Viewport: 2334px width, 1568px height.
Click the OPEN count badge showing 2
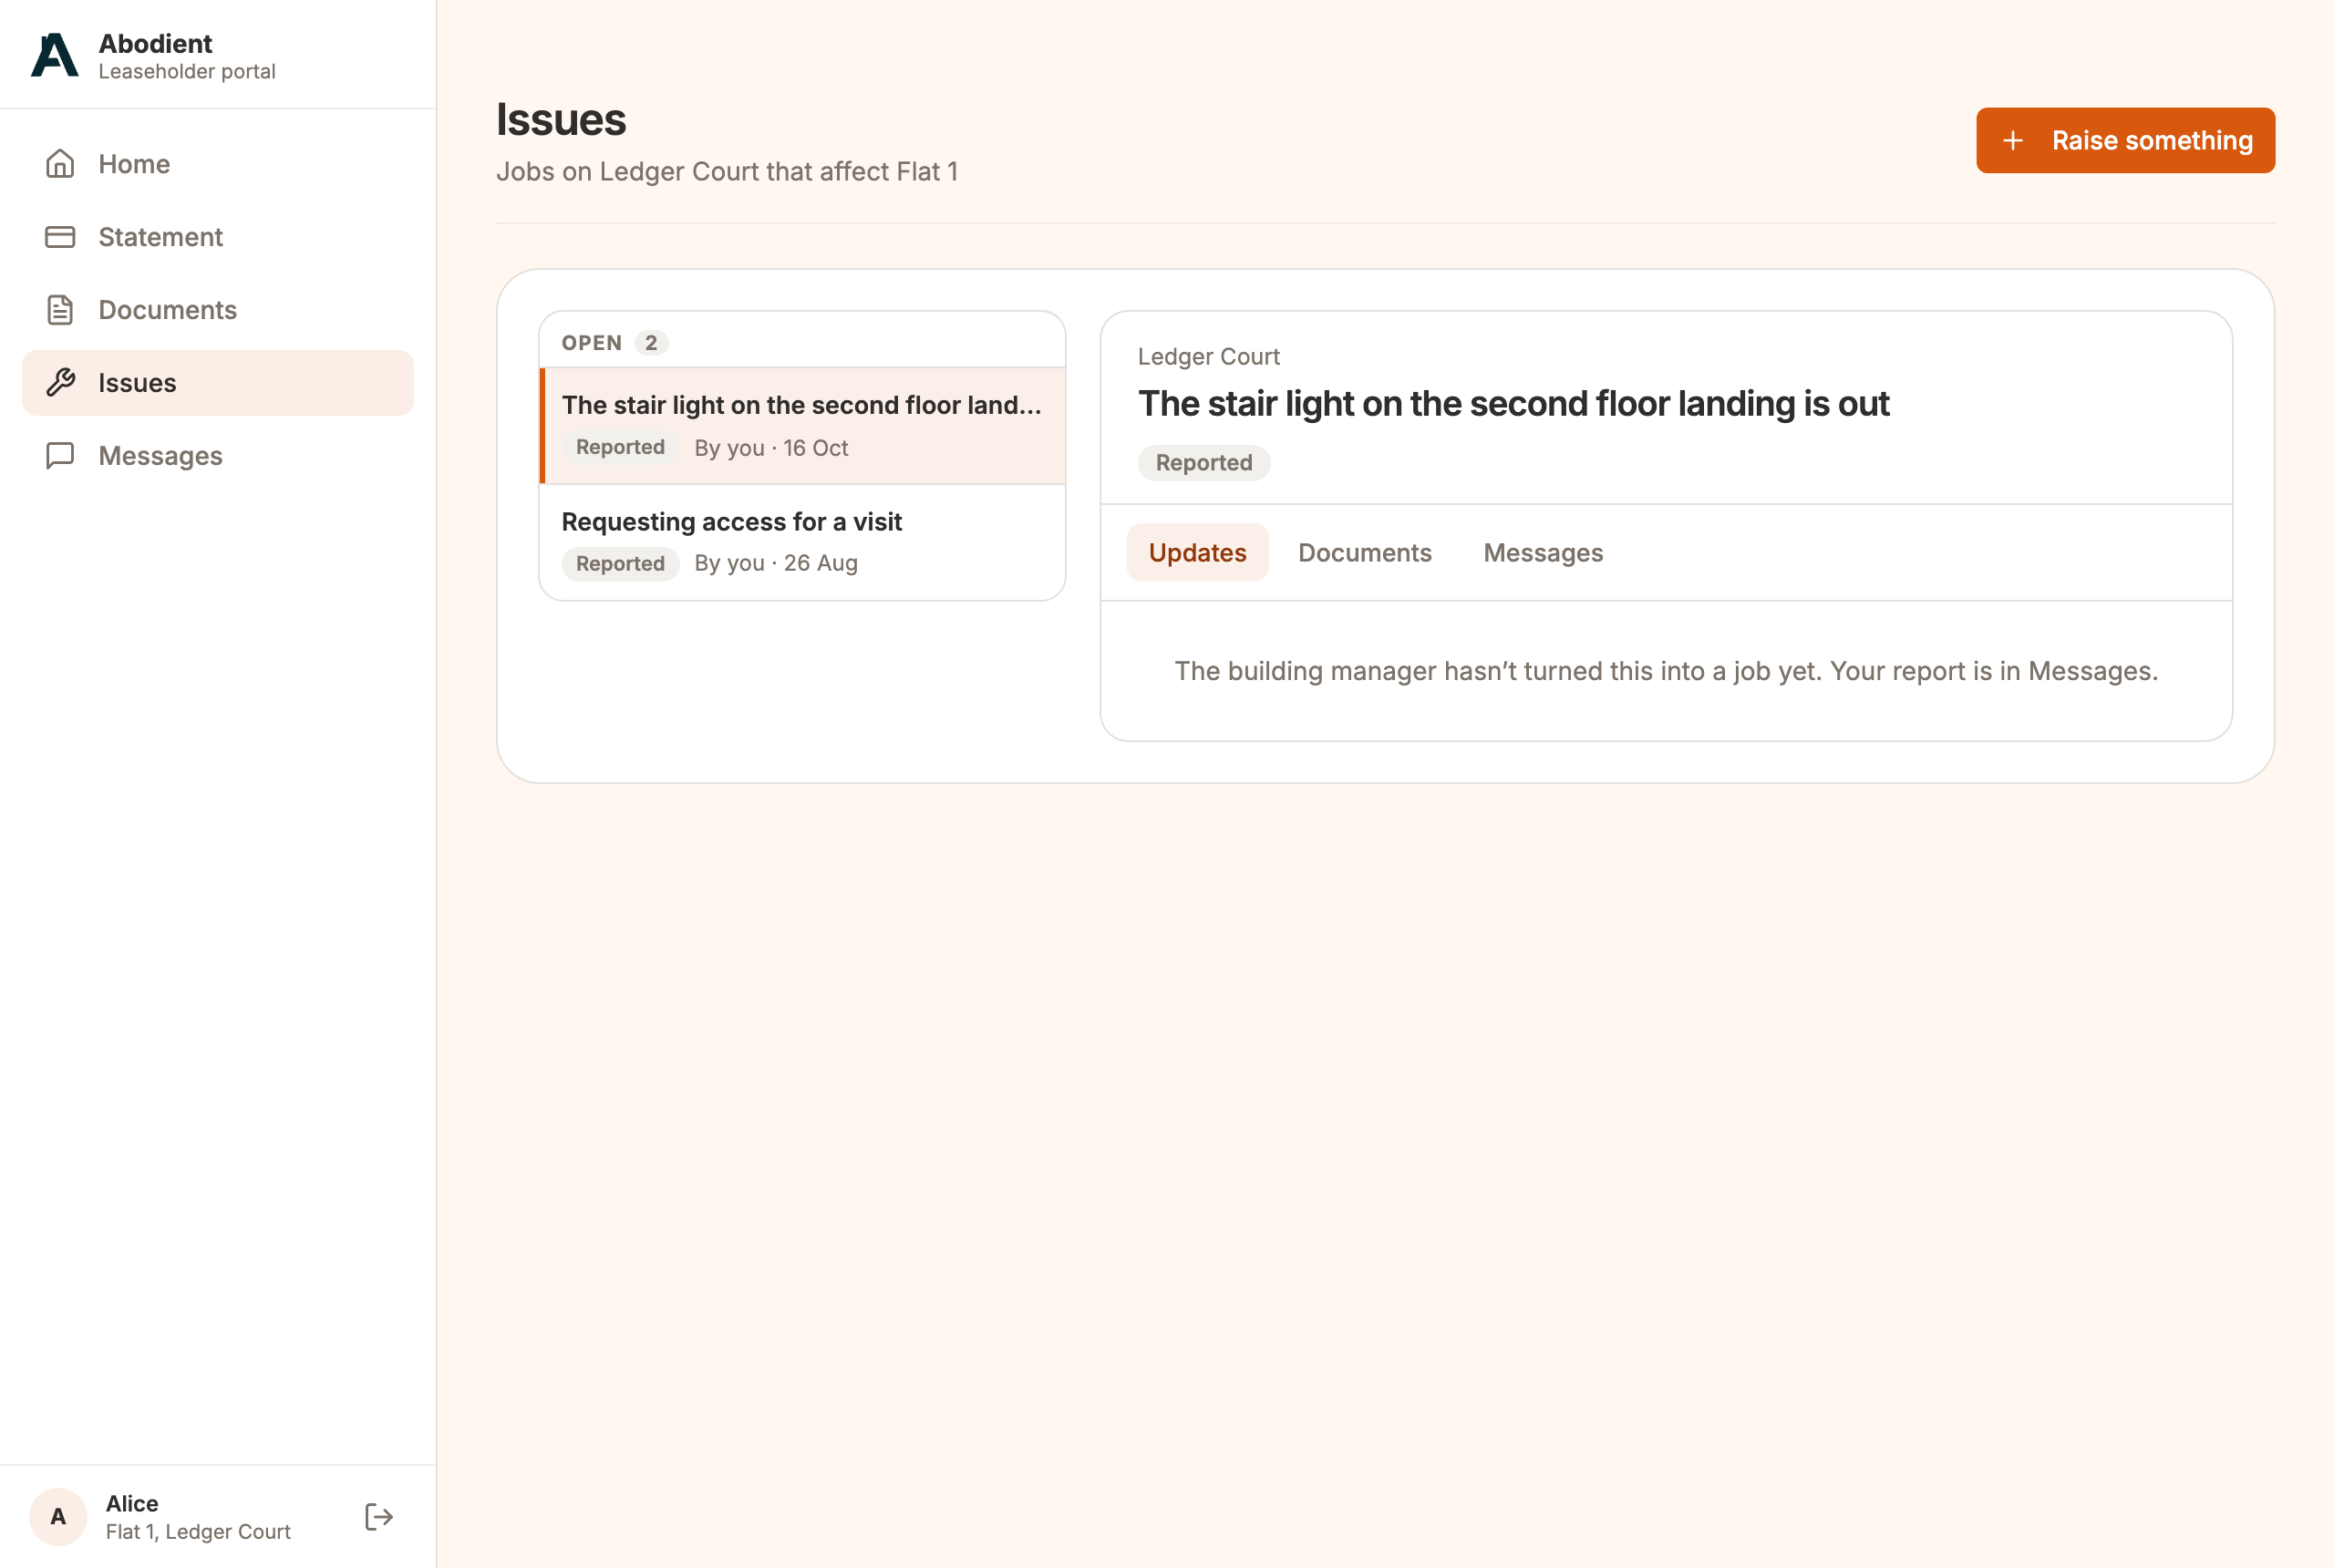click(x=651, y=343)
